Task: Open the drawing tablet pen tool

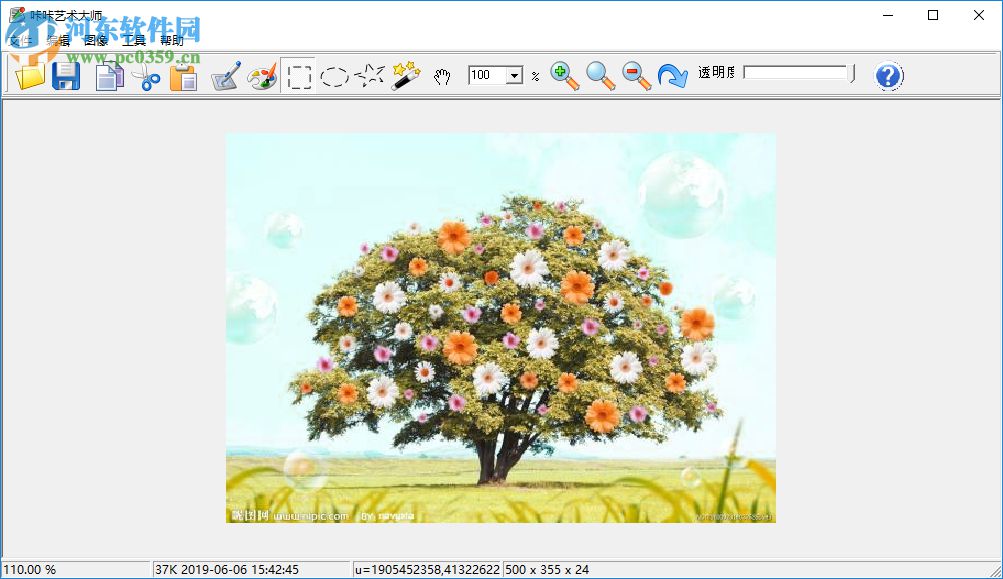Action: (225, 75)
